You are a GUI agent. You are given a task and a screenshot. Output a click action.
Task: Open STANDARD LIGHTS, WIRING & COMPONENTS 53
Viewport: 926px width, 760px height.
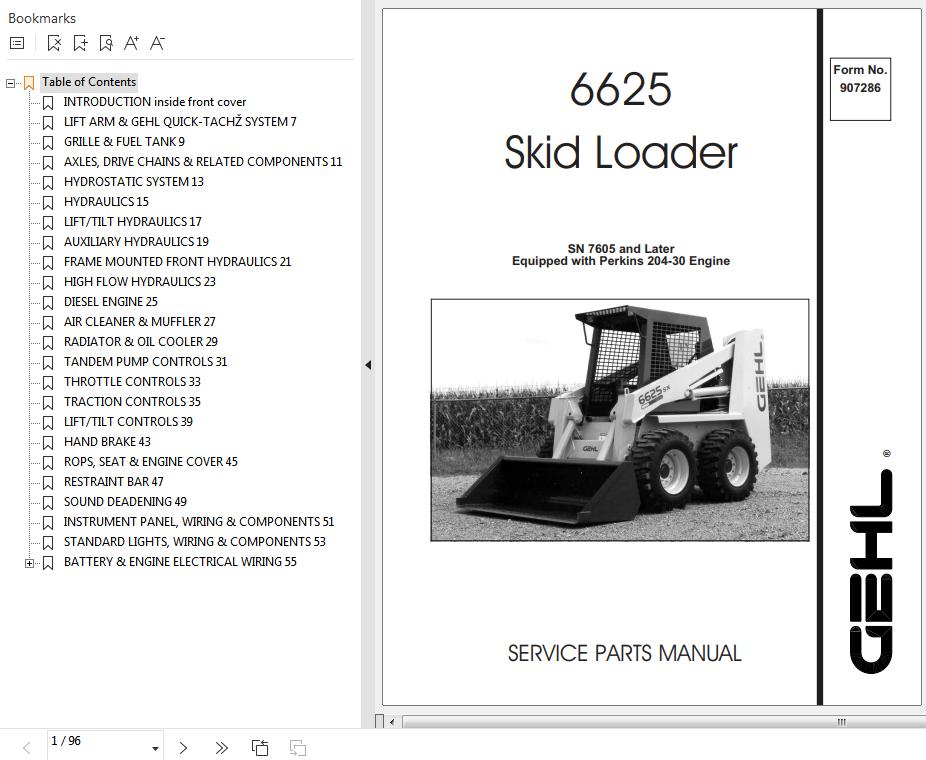195,542
